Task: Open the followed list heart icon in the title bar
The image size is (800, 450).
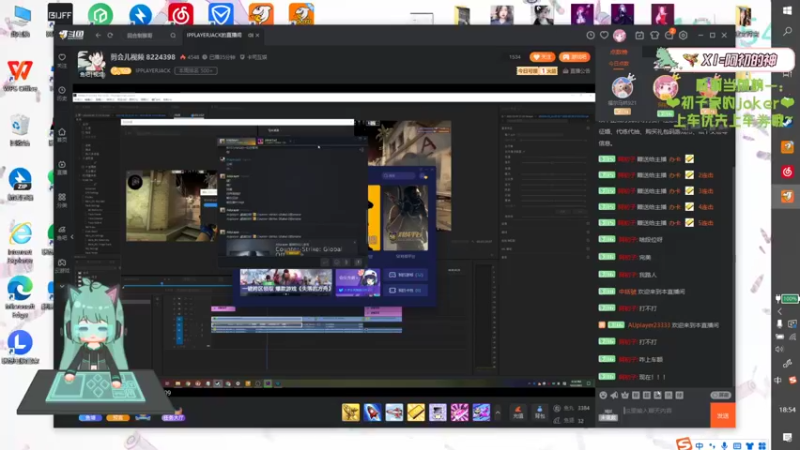Action: (x=604, y=35)
